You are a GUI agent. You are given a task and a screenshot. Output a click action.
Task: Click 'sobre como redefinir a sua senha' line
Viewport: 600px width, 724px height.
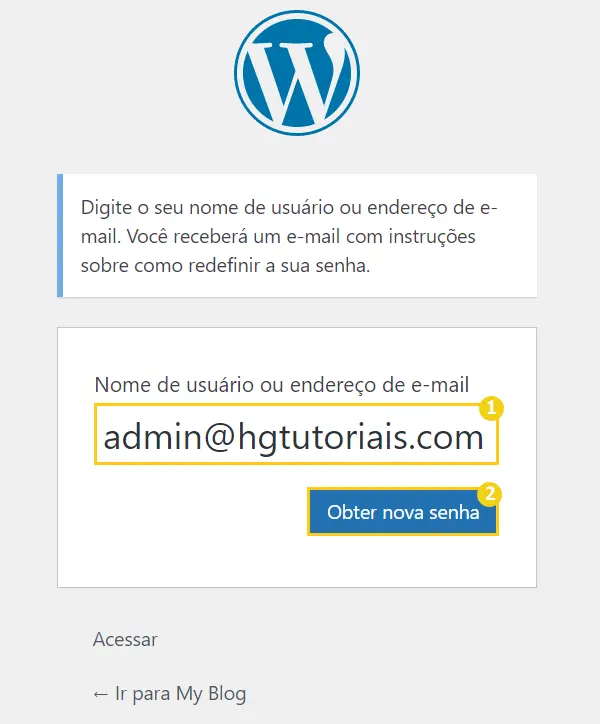point(225,266)
